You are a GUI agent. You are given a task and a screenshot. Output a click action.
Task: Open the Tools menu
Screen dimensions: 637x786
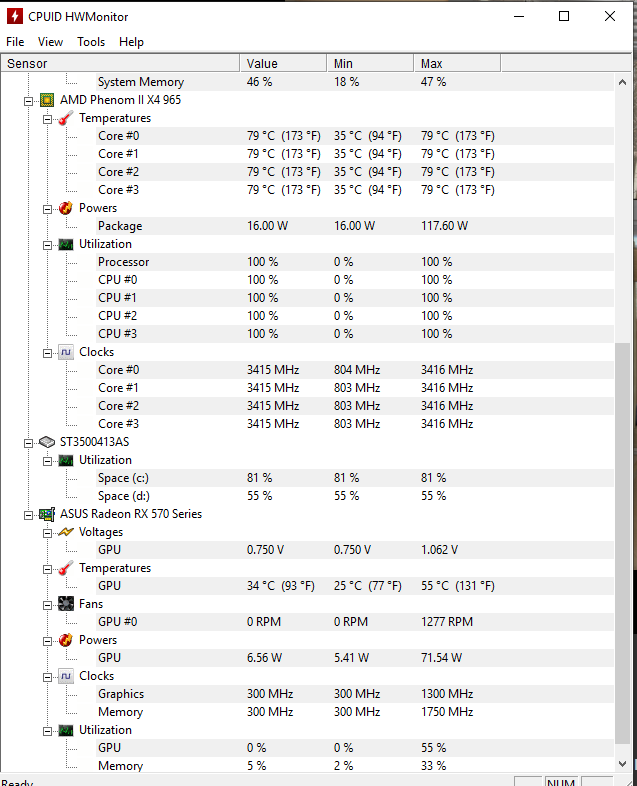(91, 42)
